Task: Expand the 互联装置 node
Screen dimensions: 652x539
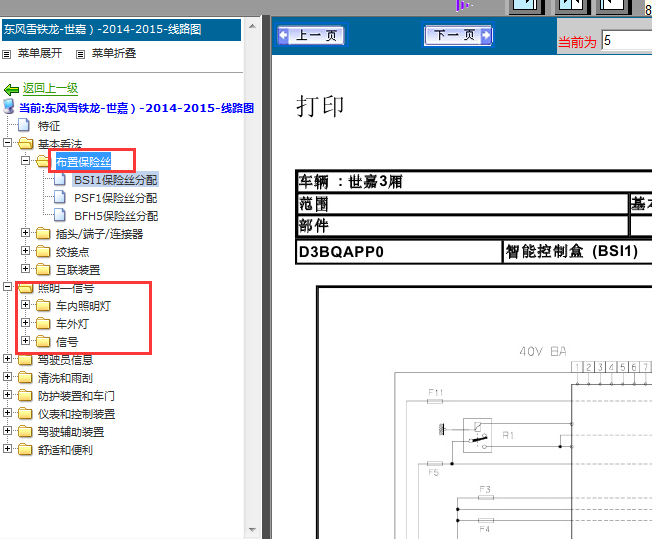Action: point(25,269)
